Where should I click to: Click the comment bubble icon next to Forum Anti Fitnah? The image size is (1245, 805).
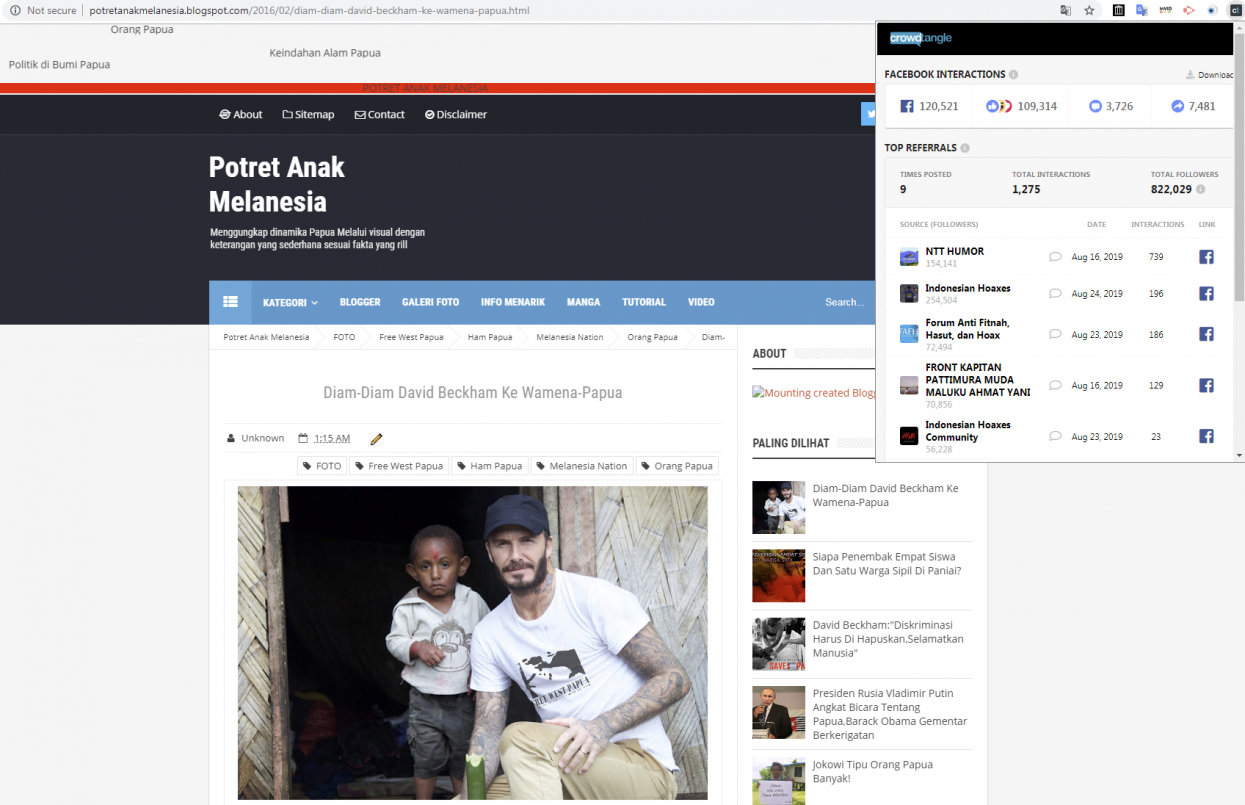point(1054,335)
